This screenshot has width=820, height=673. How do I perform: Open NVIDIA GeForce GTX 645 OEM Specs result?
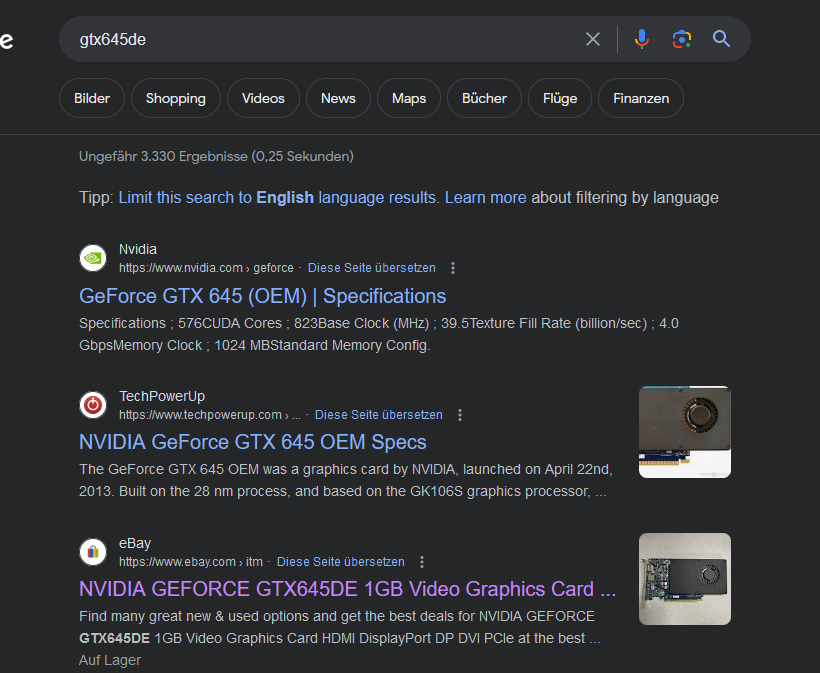(253, 442)
